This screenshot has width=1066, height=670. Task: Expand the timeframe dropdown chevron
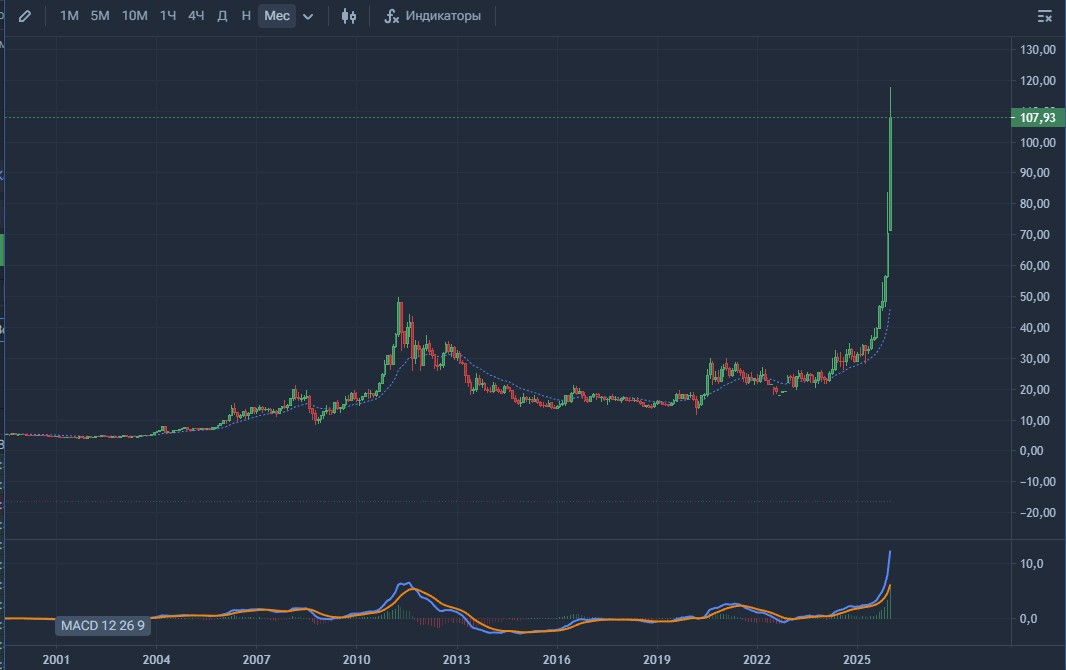point(308,16)
